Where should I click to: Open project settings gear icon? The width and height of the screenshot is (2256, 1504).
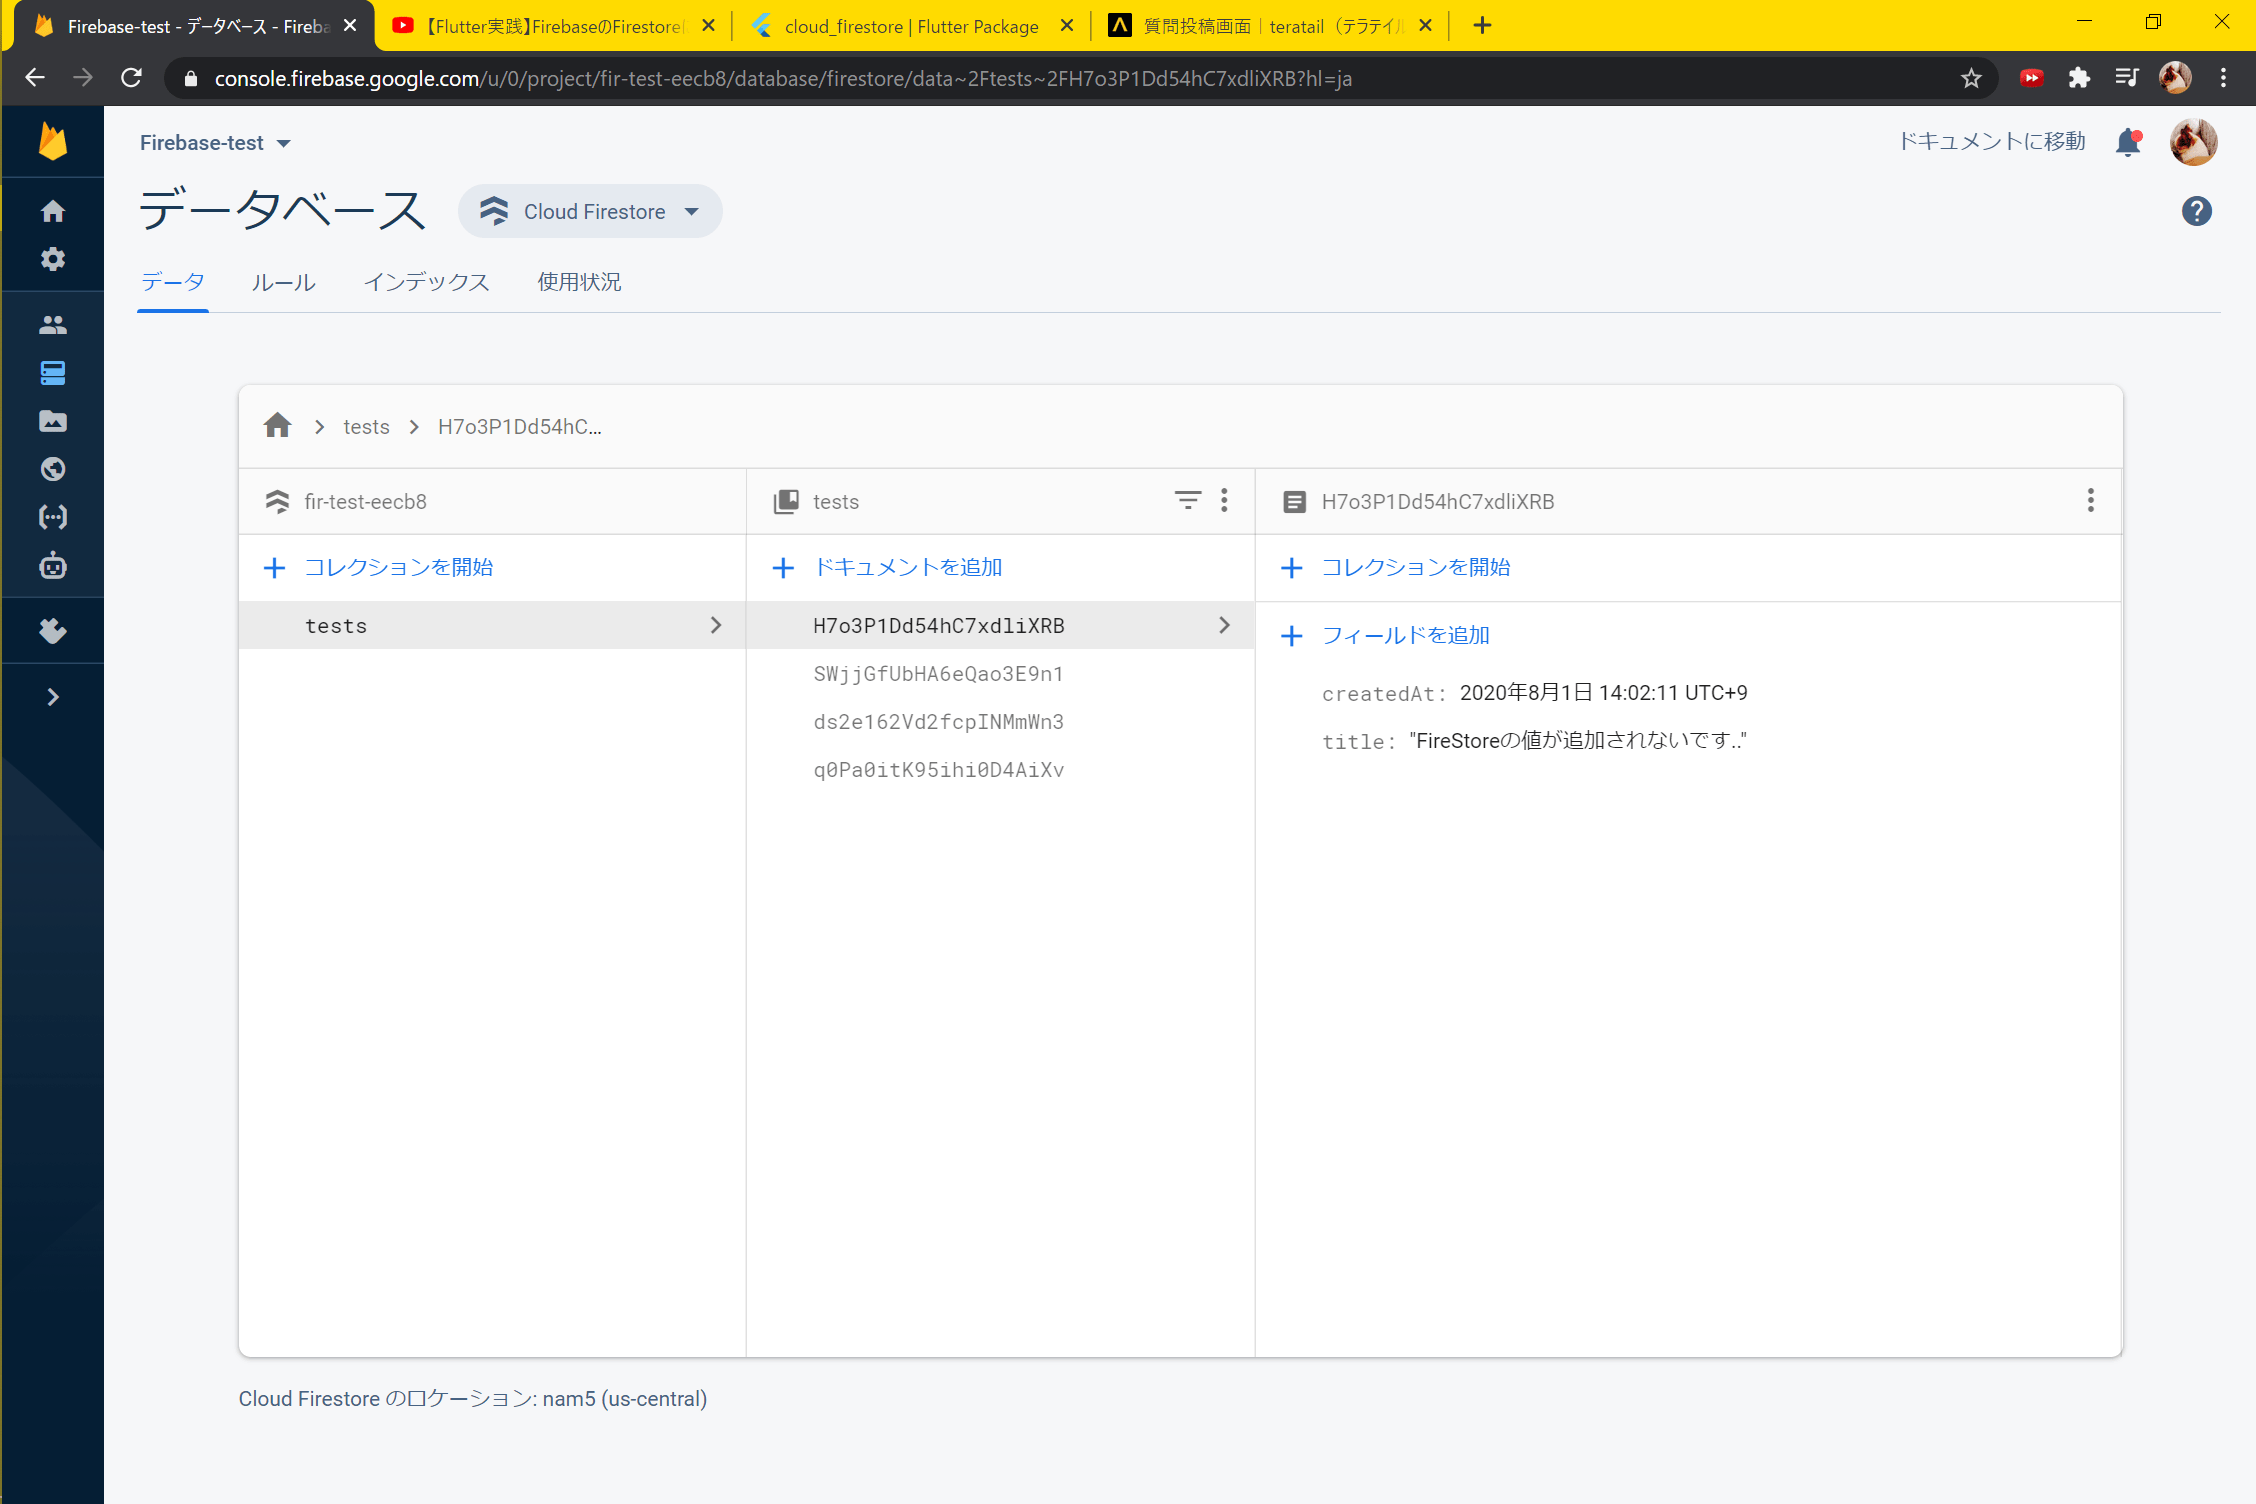pyautogui.click(x=53, y=259)
